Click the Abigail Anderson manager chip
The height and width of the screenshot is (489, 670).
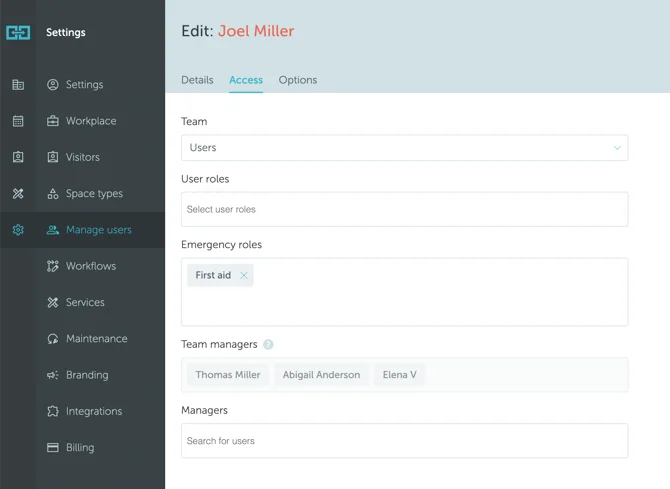(x=321, y=375)
